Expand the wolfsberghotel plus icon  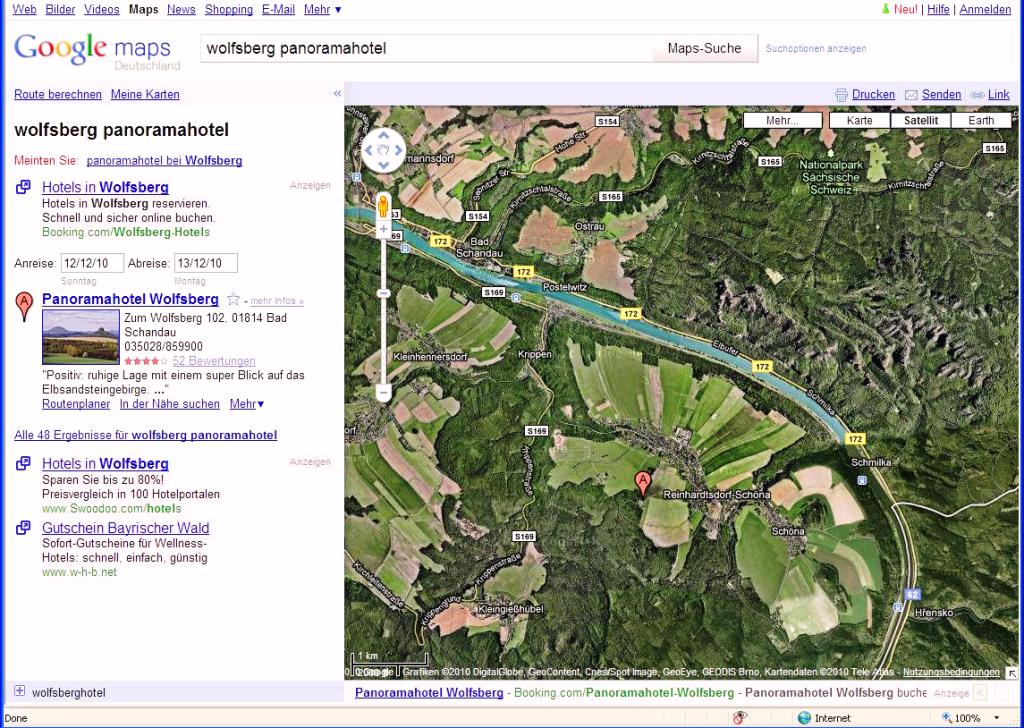click(19, 691)
